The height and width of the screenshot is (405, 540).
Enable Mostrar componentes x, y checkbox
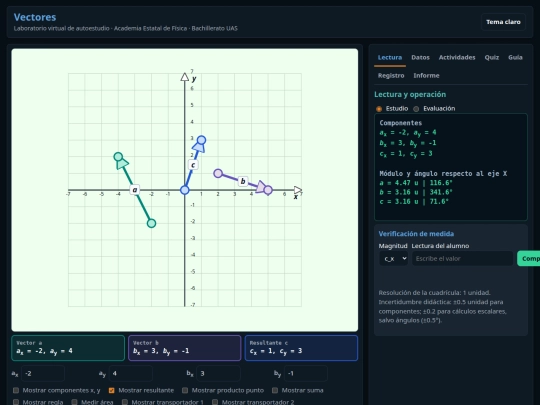(16, 390)
